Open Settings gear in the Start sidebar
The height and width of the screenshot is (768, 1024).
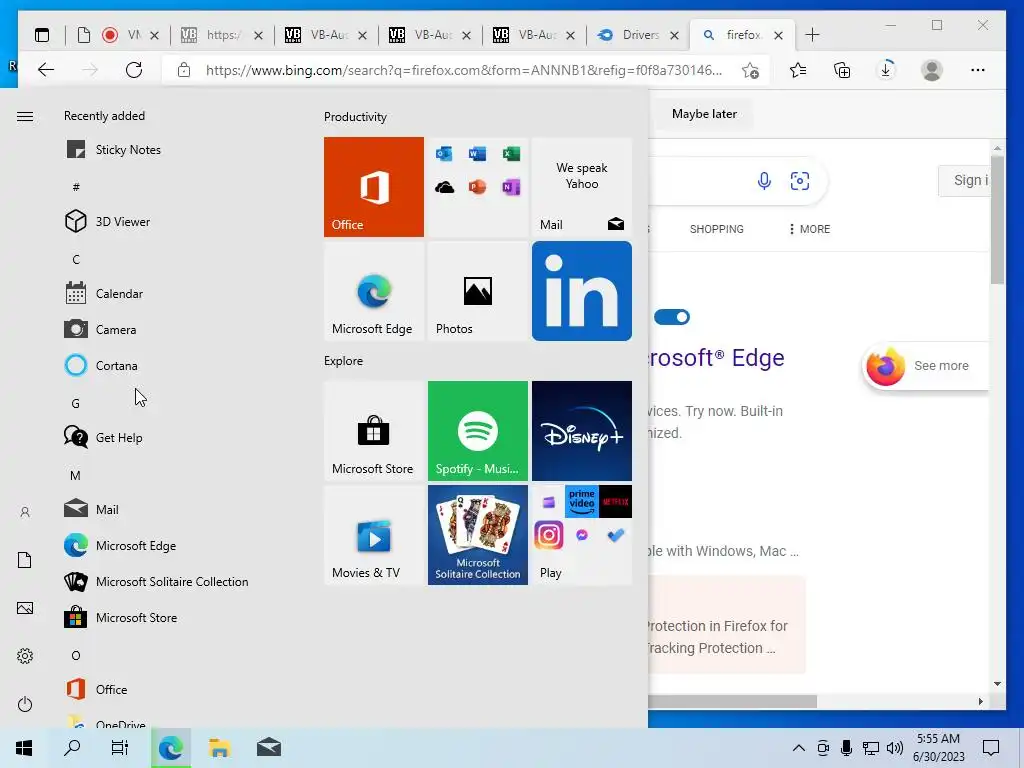(x=25, y=656)
